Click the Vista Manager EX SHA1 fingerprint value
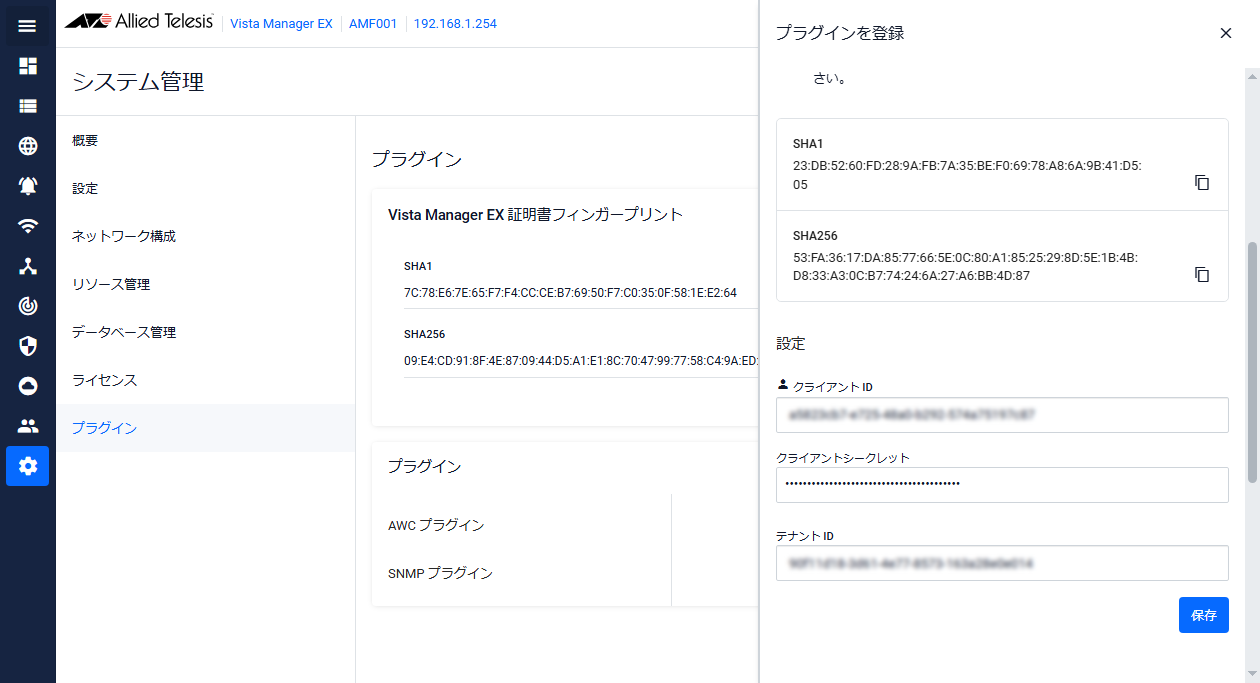Viewport: 1260px width, 683px height. [x=570, y=292]
